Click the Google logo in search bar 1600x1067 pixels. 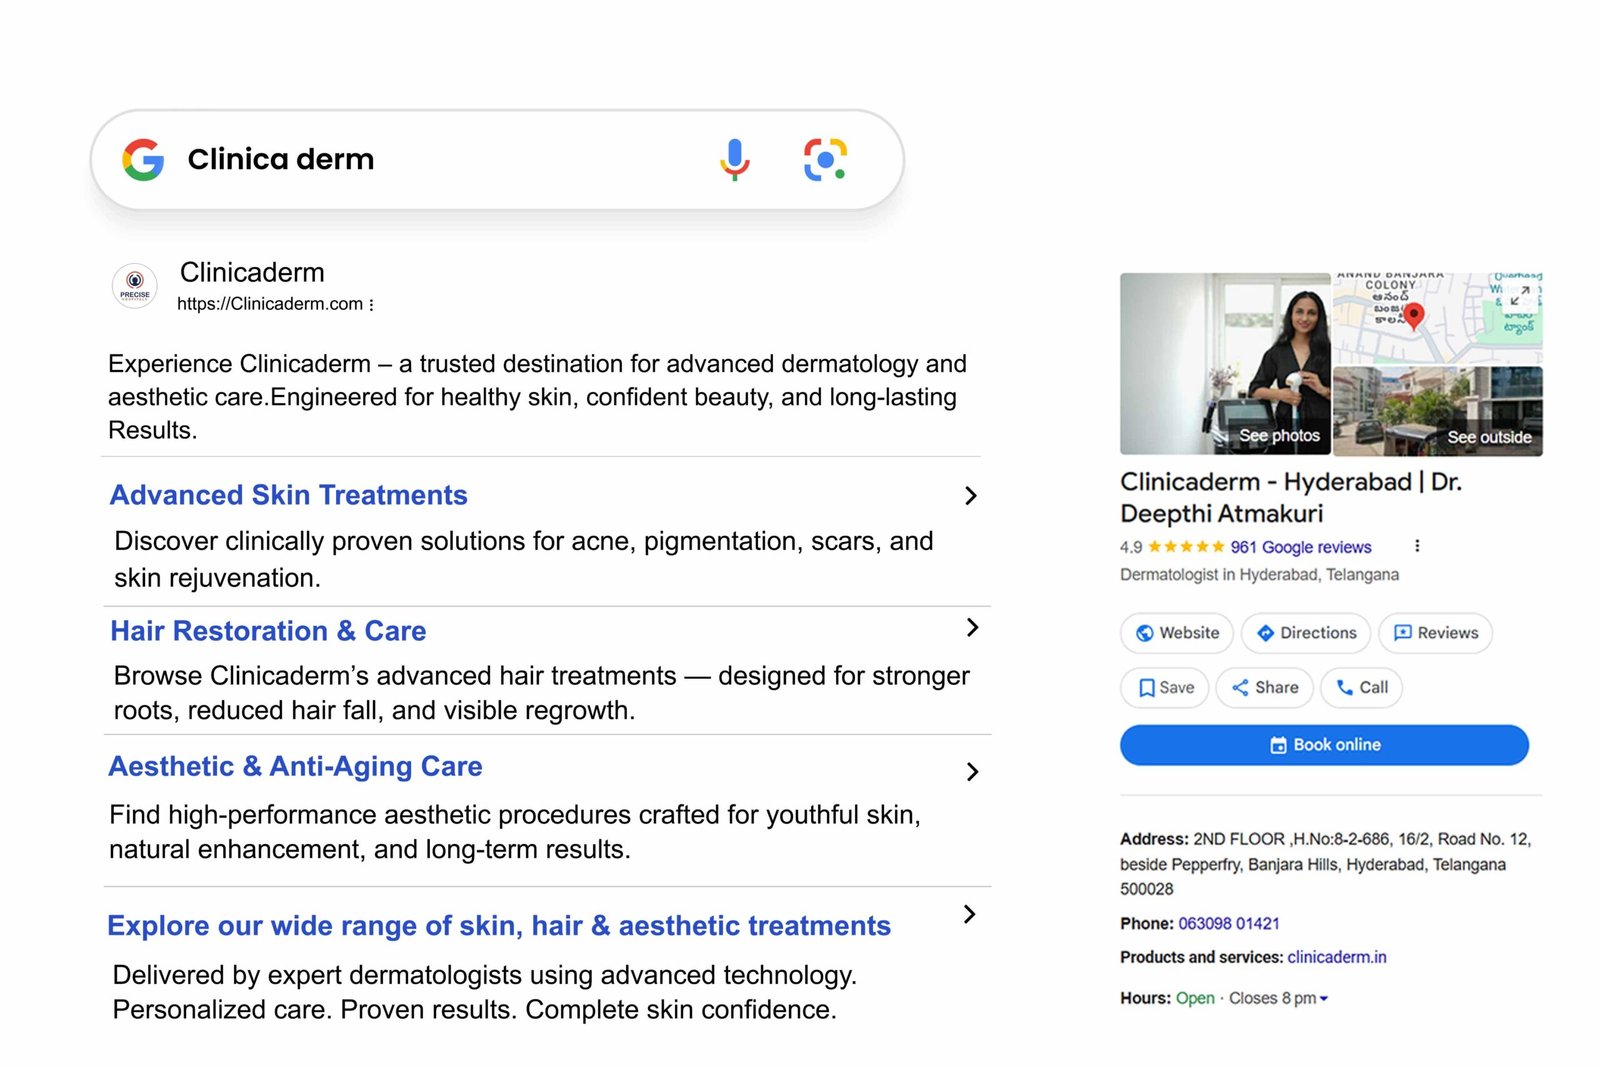coord(143,160)
